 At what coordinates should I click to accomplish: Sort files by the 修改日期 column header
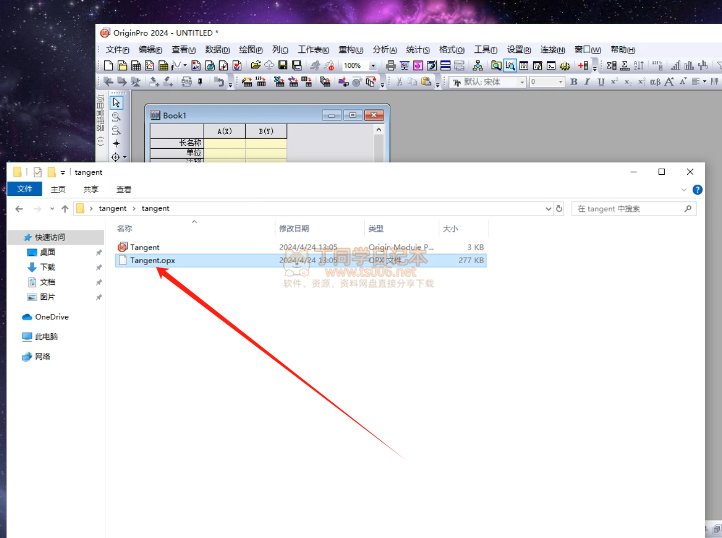(294, 229)
